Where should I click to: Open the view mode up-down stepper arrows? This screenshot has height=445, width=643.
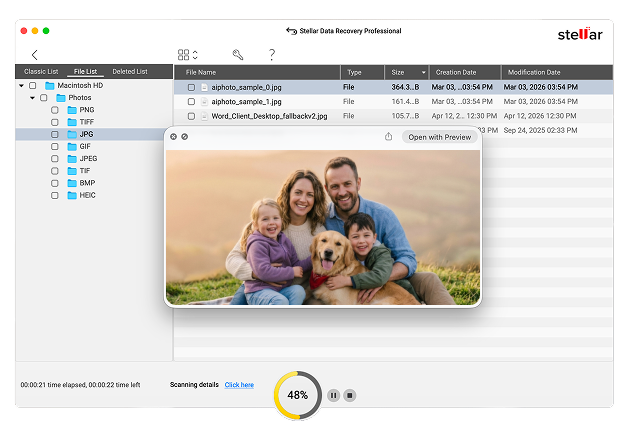pos(195,55)
